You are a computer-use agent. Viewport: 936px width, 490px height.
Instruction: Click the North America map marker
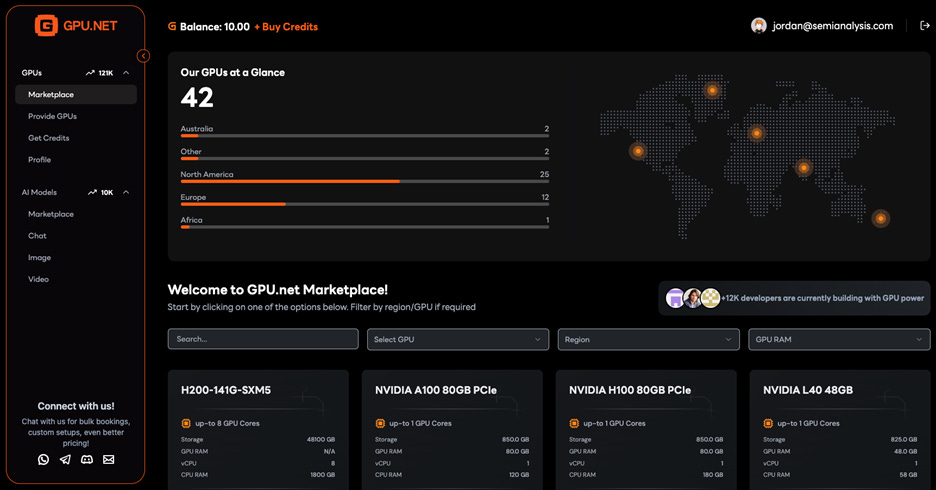pos(638,151)
